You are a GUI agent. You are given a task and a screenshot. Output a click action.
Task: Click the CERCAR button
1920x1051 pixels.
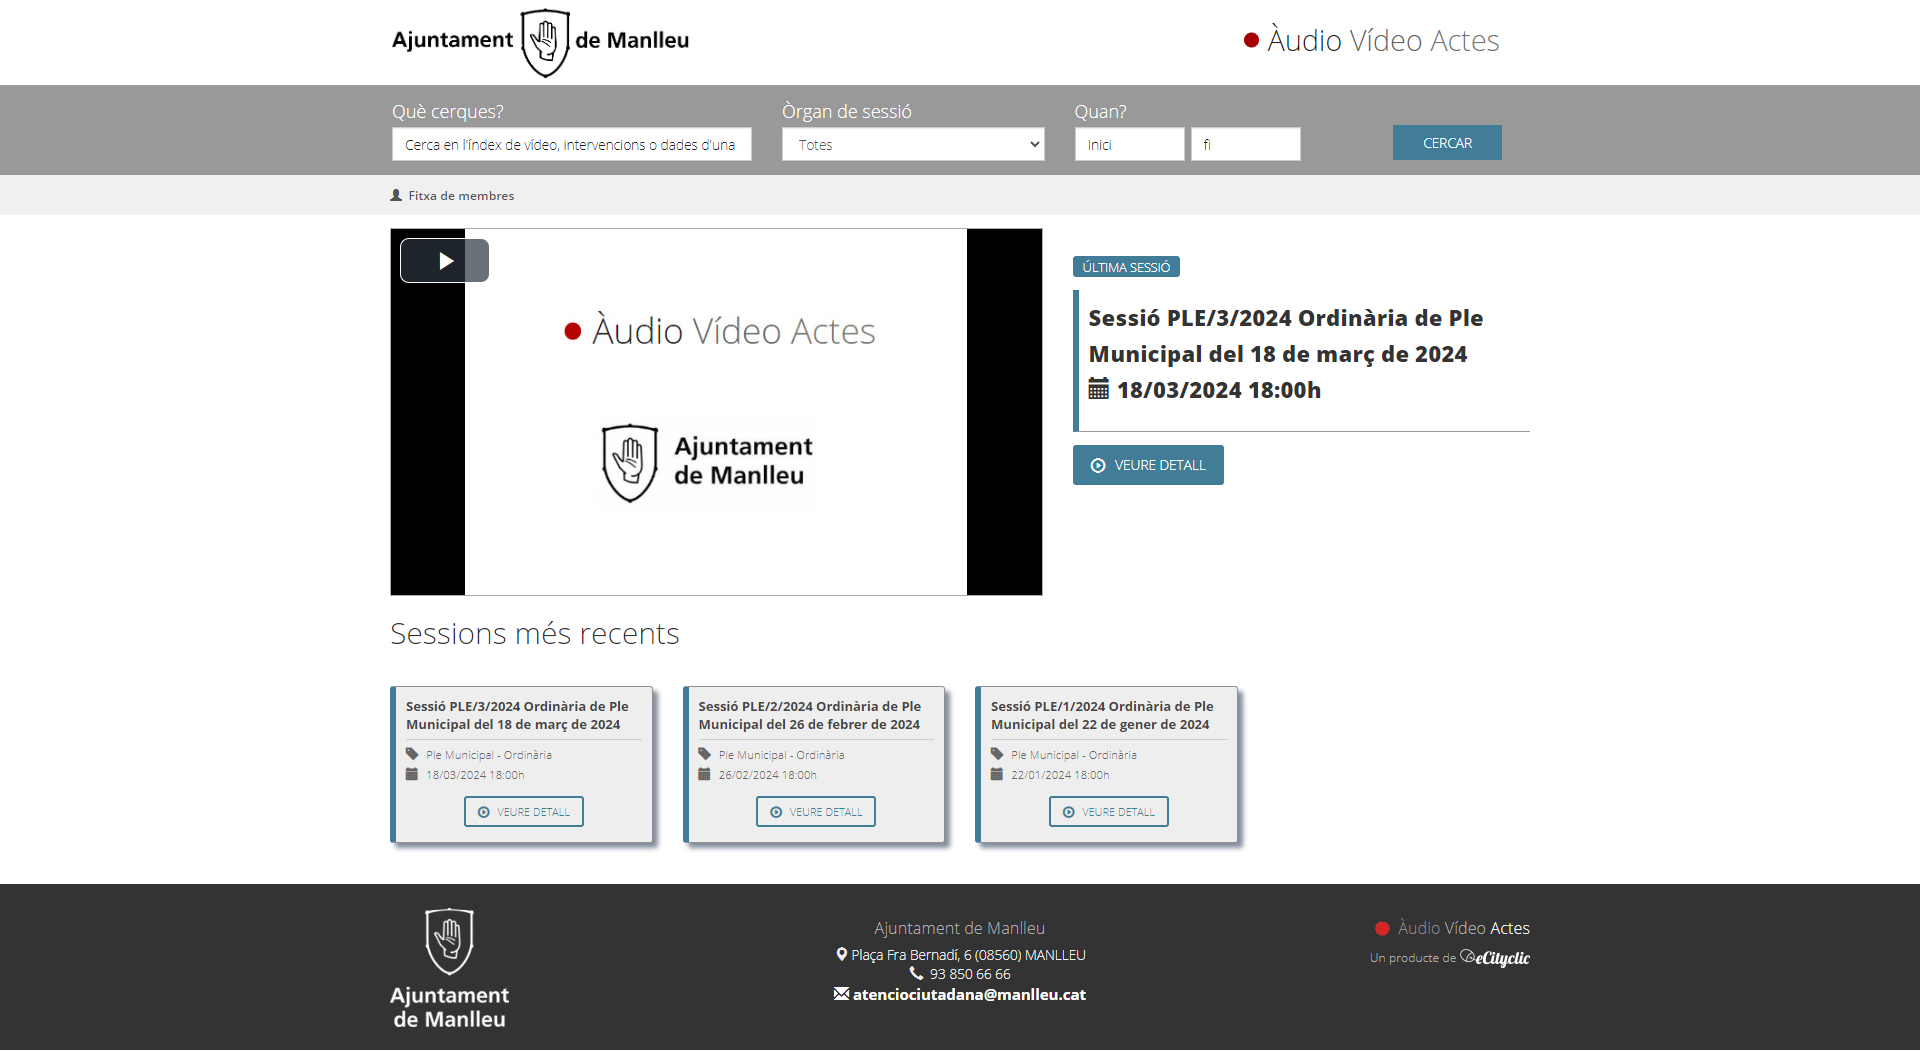[x=1447, y=143]
